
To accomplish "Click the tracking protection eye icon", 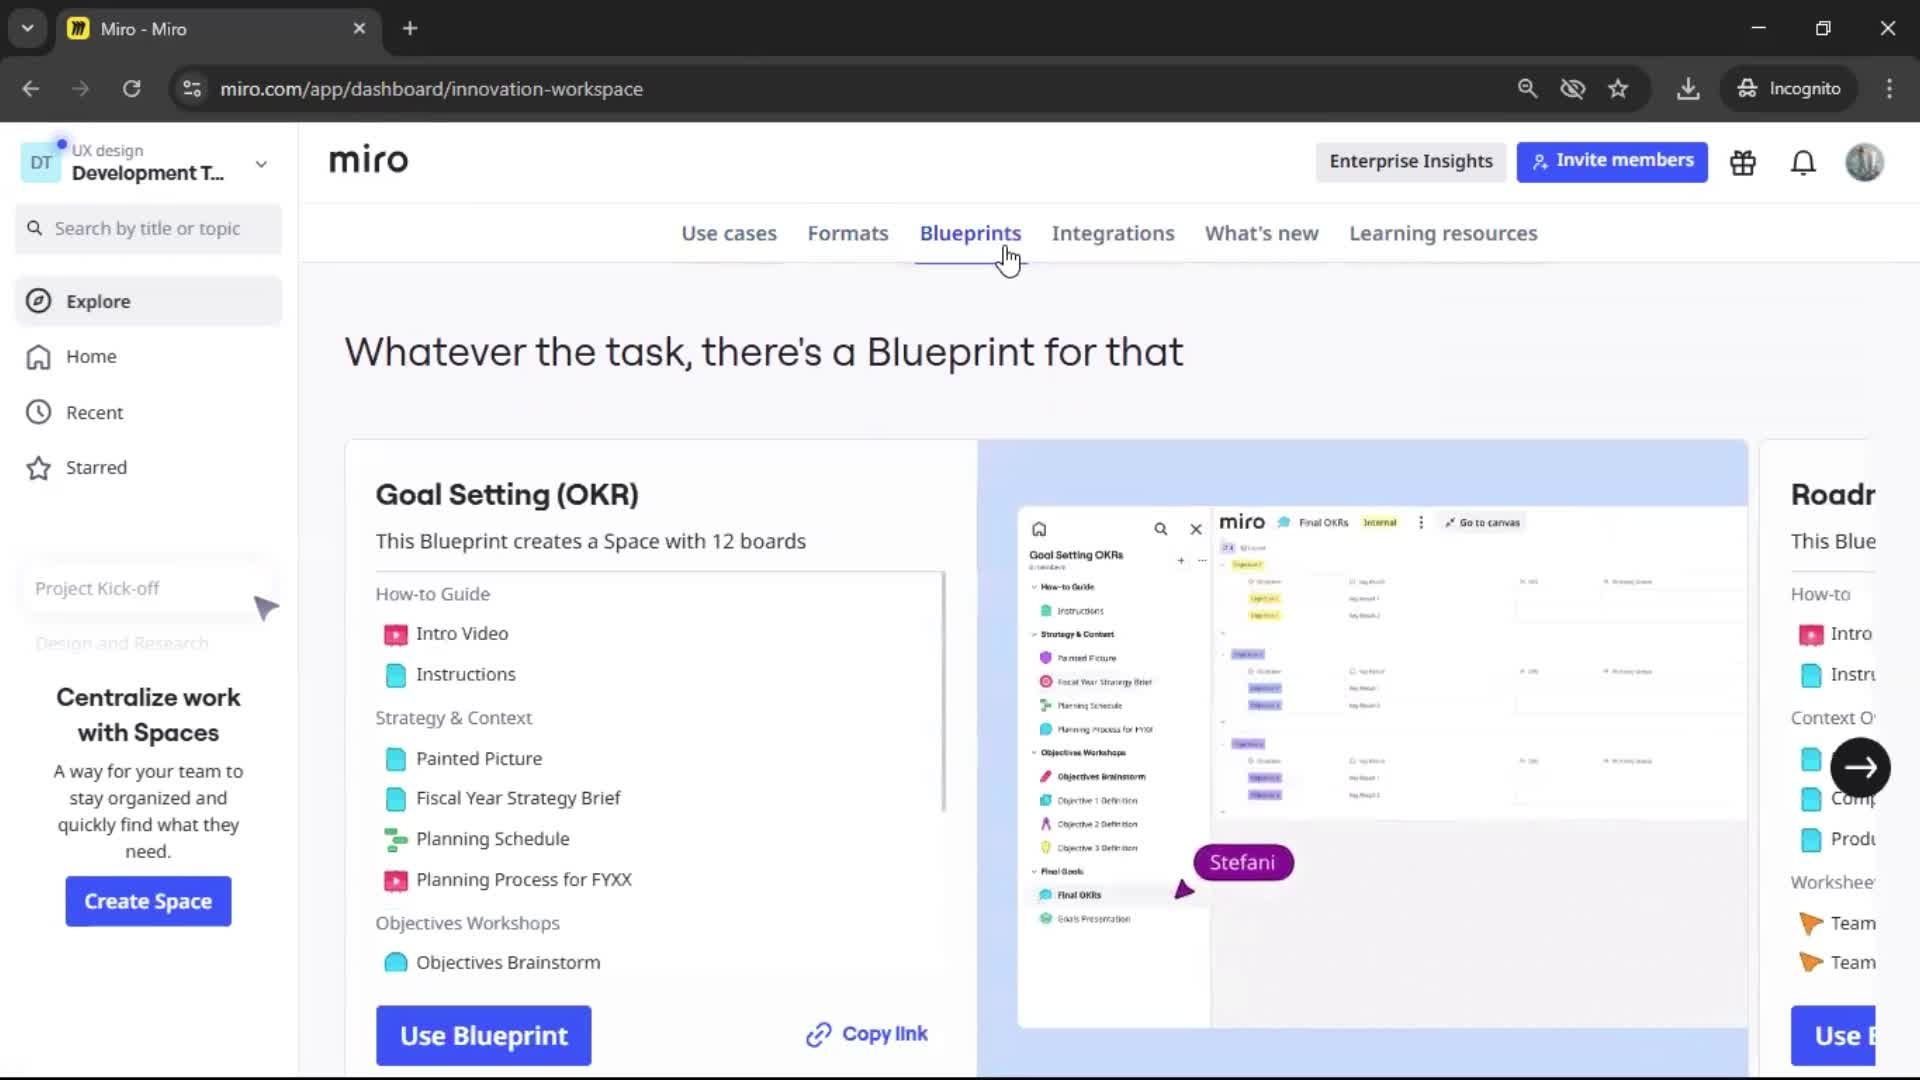I will pyautogui.click(x=1573, y=88).
